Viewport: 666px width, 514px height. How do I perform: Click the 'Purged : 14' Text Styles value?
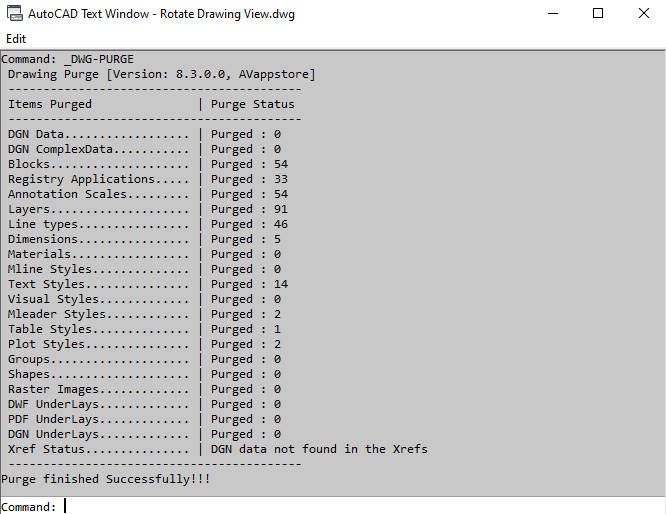click(249, 284)
